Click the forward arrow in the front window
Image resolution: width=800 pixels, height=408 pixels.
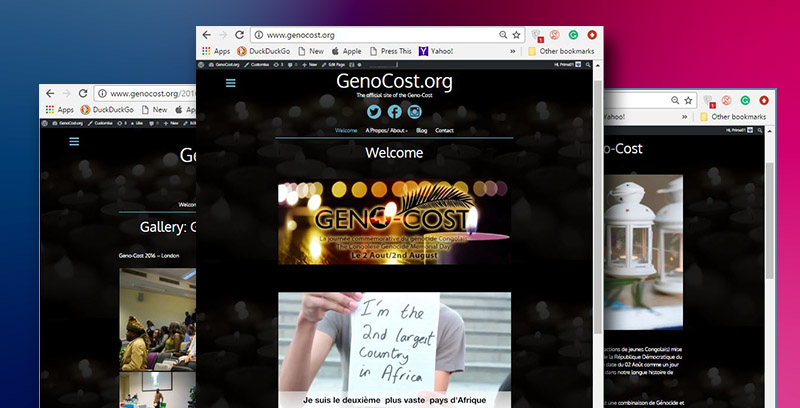tap(222, 35)
